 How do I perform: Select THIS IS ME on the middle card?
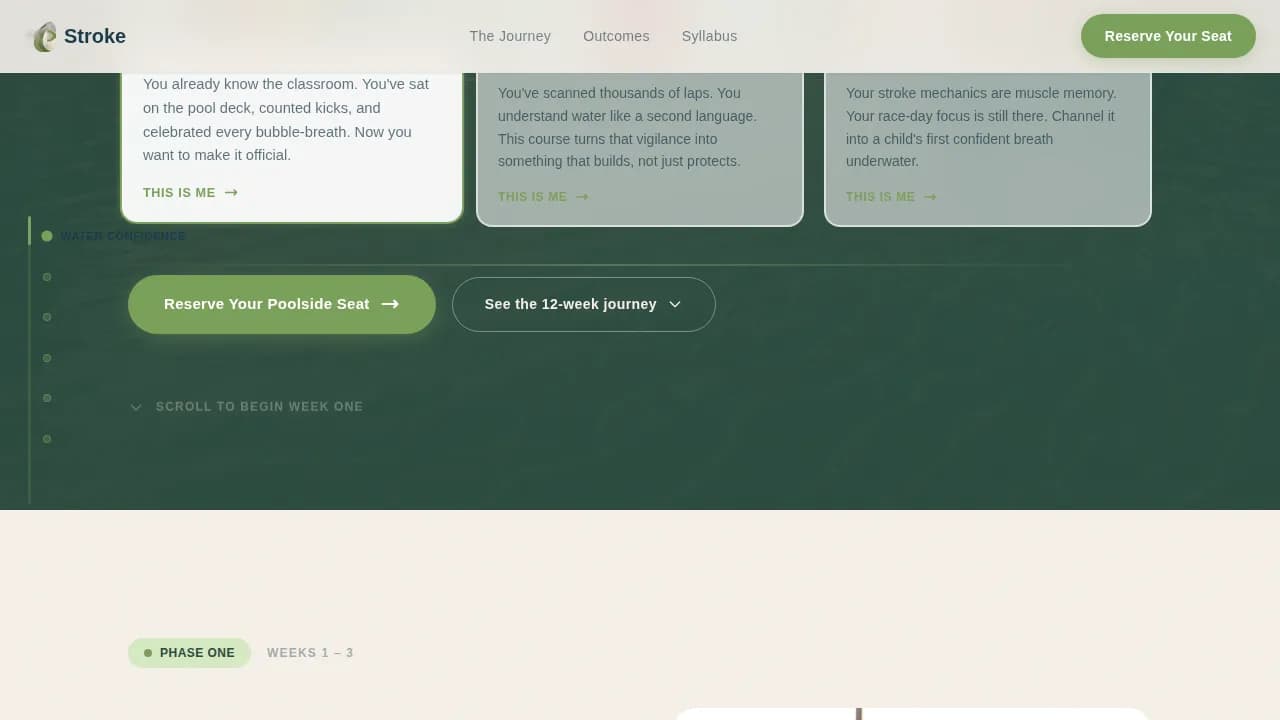[x=533, y=196]
